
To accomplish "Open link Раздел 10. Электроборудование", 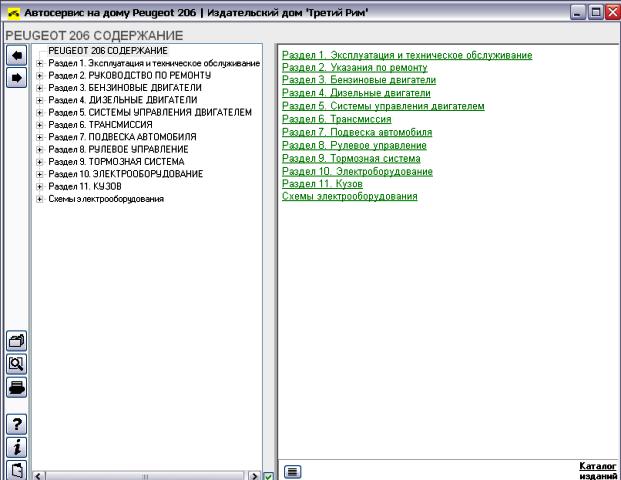I will (x=357, y=171).
